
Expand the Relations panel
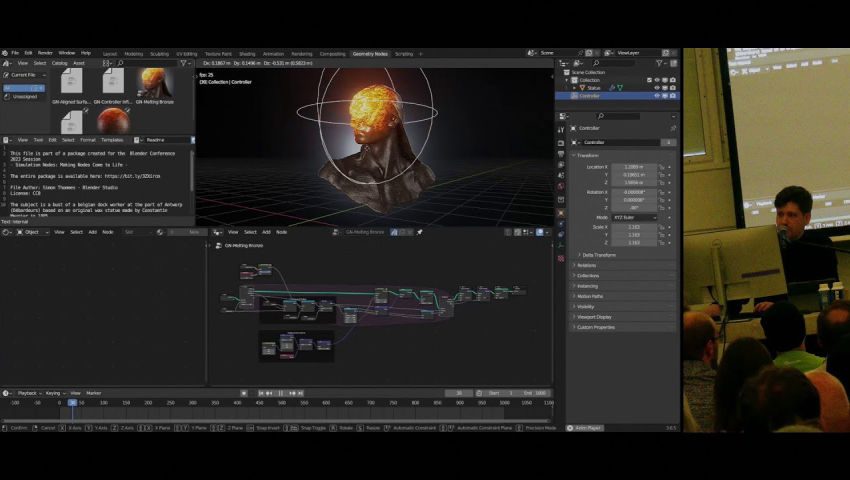click(587, 266)
